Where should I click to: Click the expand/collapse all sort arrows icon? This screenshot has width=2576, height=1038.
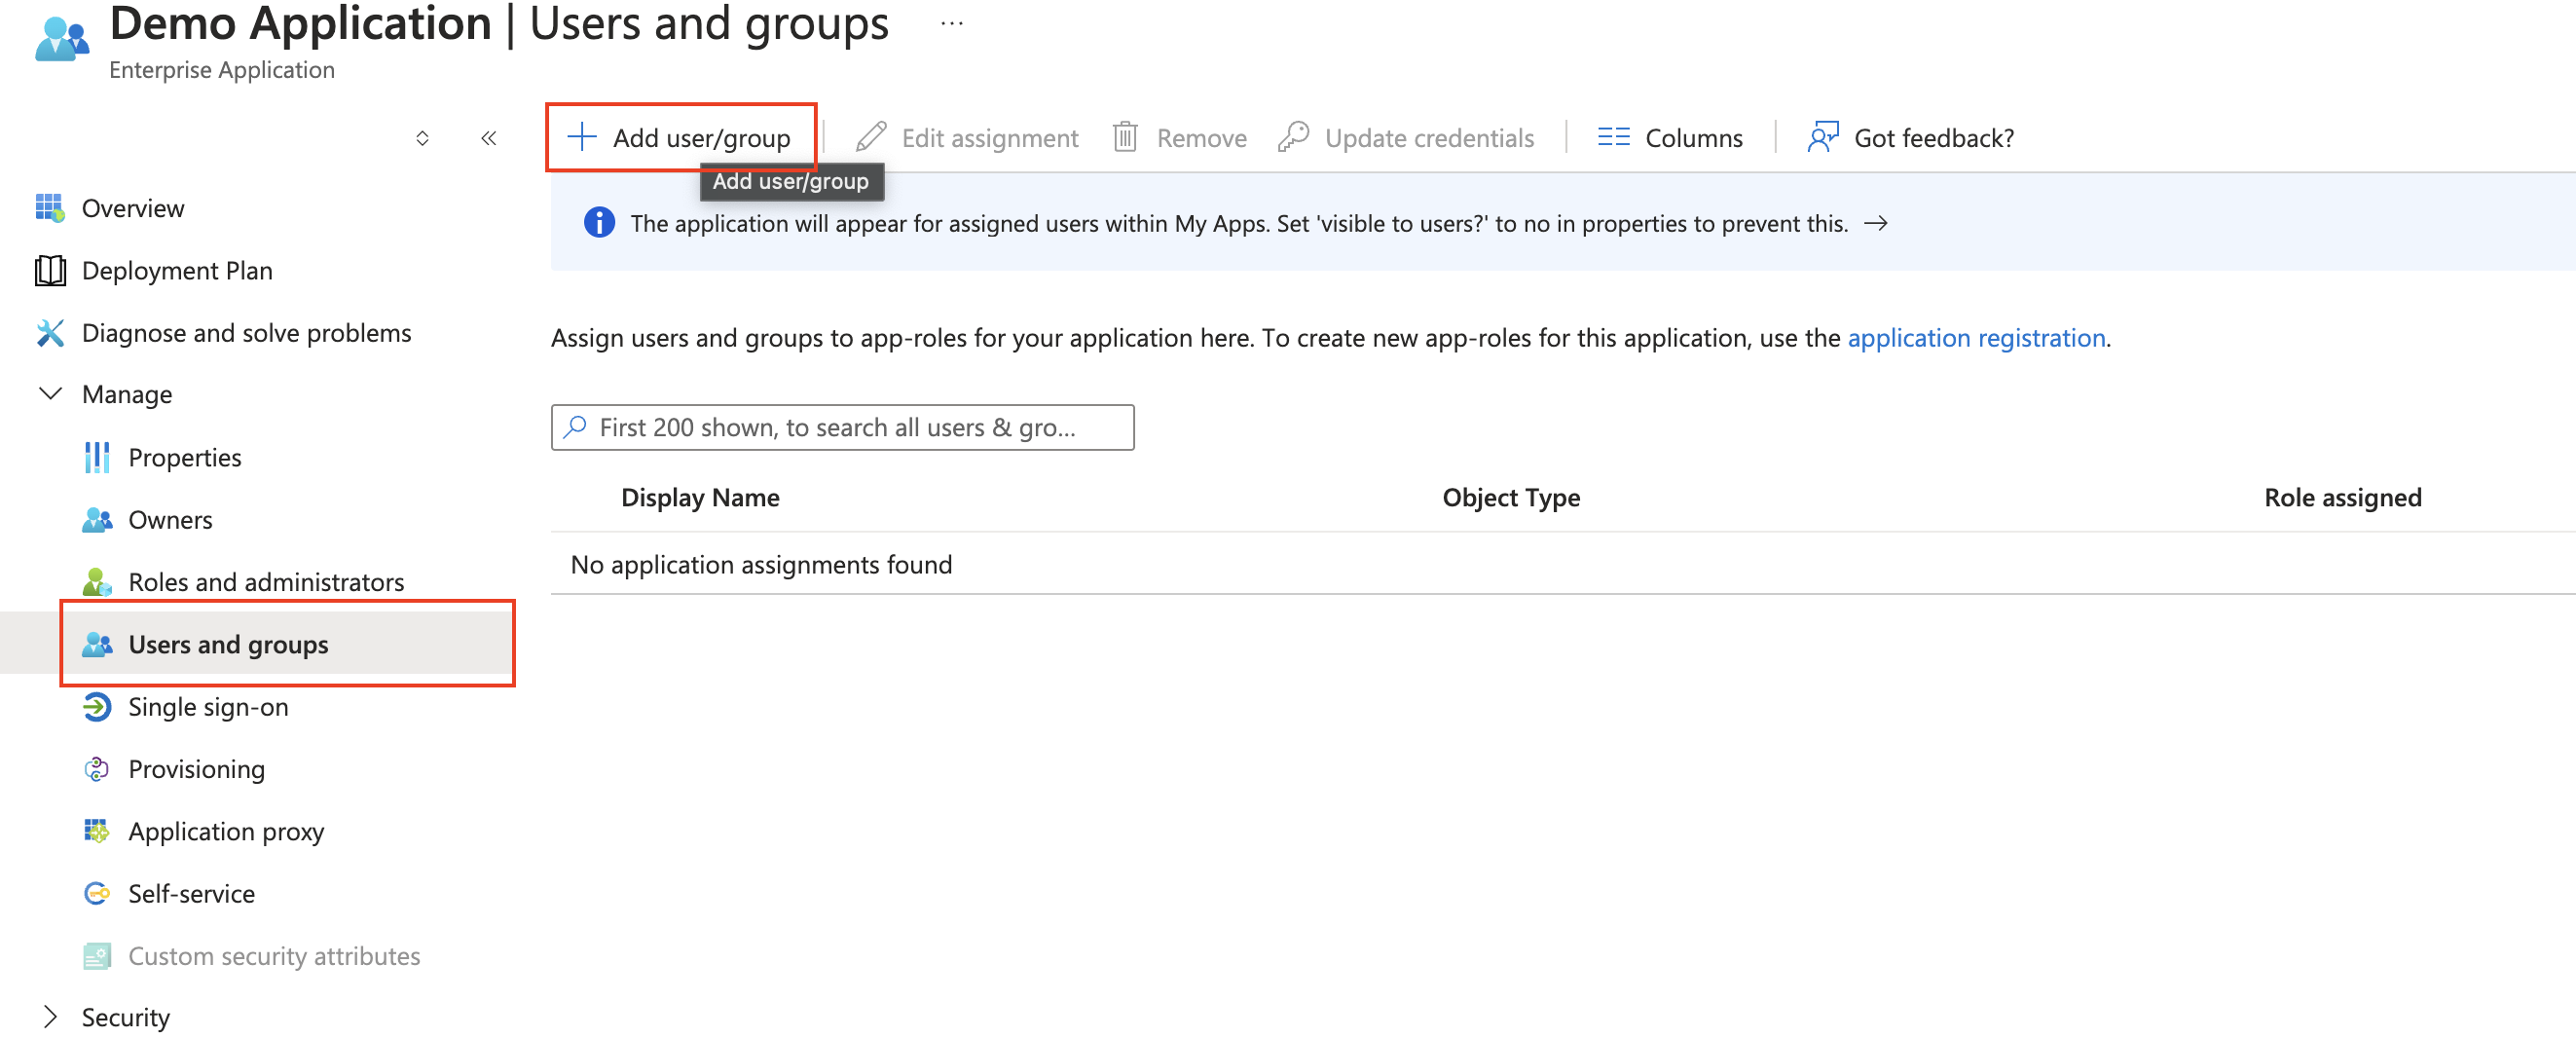422,138
